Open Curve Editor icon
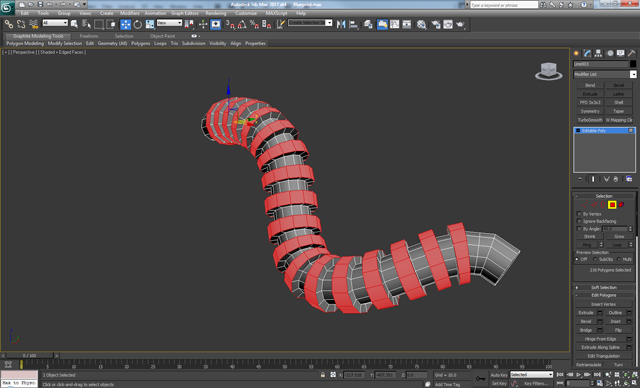 click(395, 24)
